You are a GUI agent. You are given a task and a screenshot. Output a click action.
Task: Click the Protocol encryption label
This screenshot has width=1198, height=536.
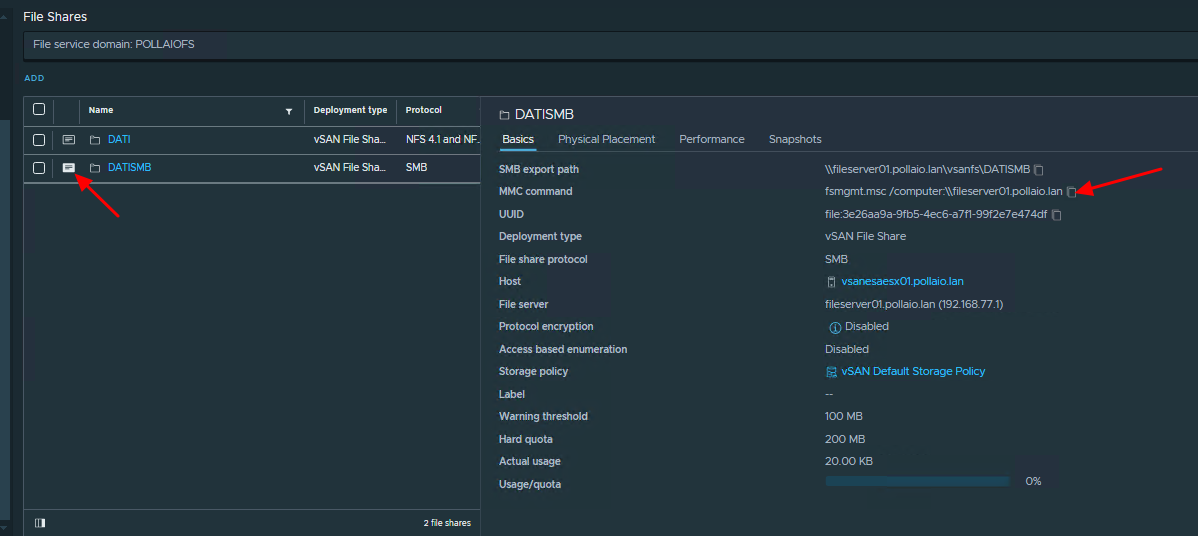[x=546, y=326]
